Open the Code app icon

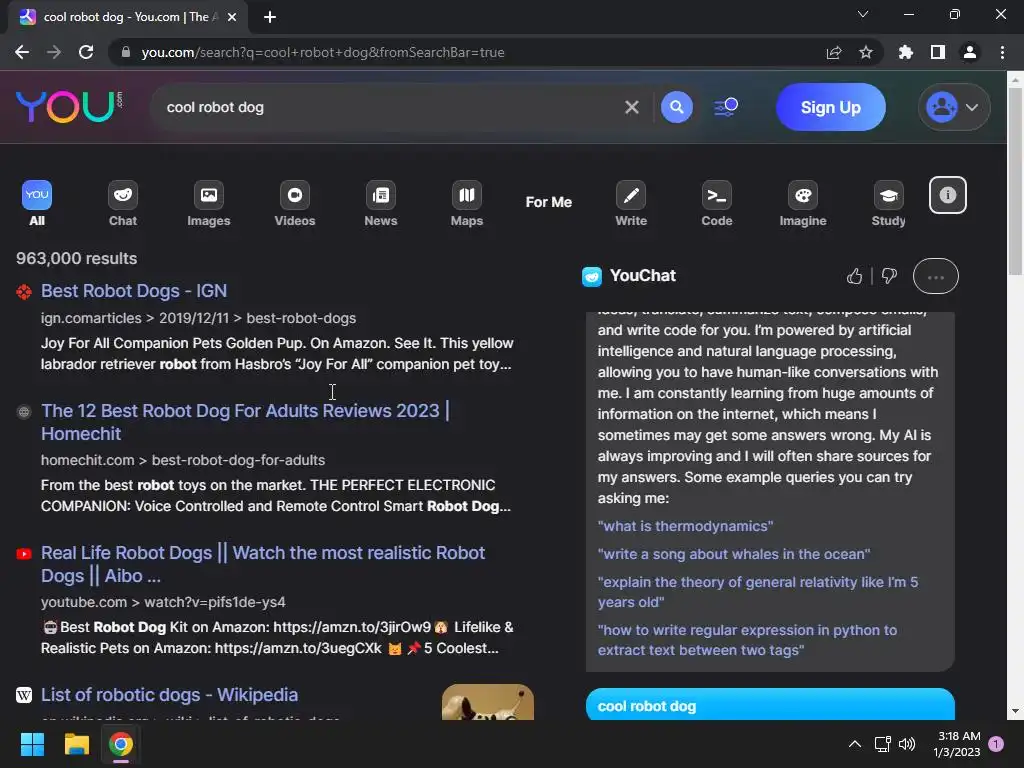tap(717, 204)
